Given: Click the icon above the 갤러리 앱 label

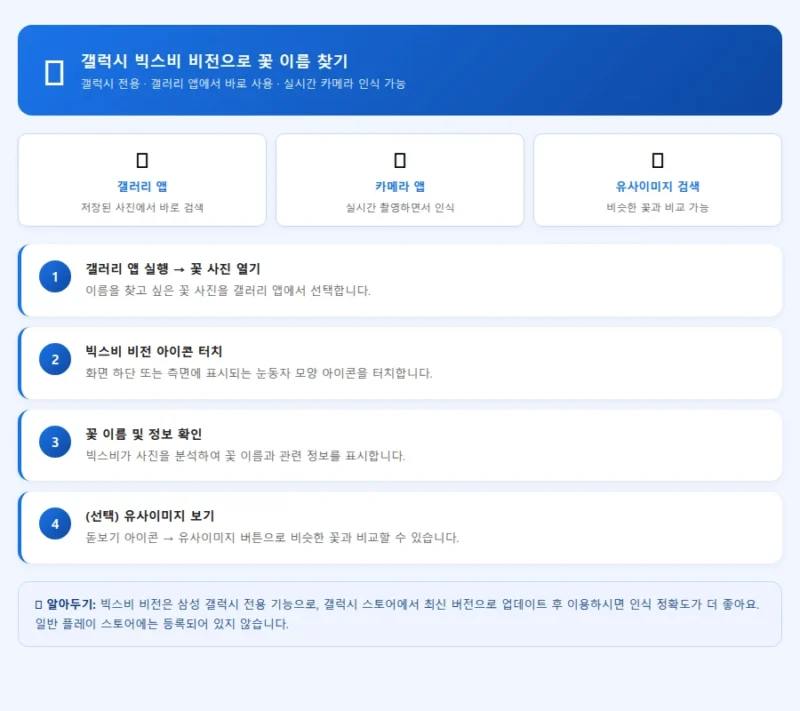Looking at the screenshot, I should click(x=142, y=160).
